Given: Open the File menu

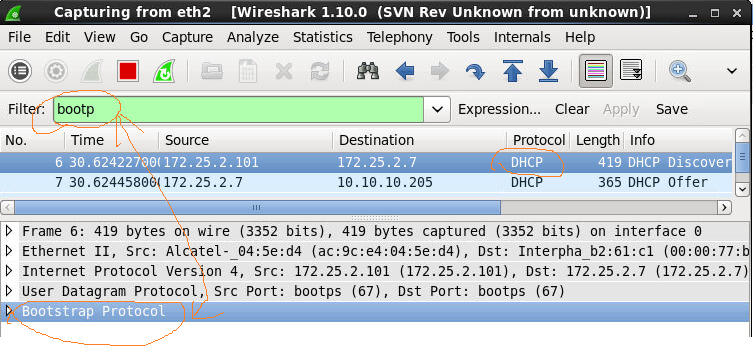Looking at the screenshot, I should click(x=20, y=37).
